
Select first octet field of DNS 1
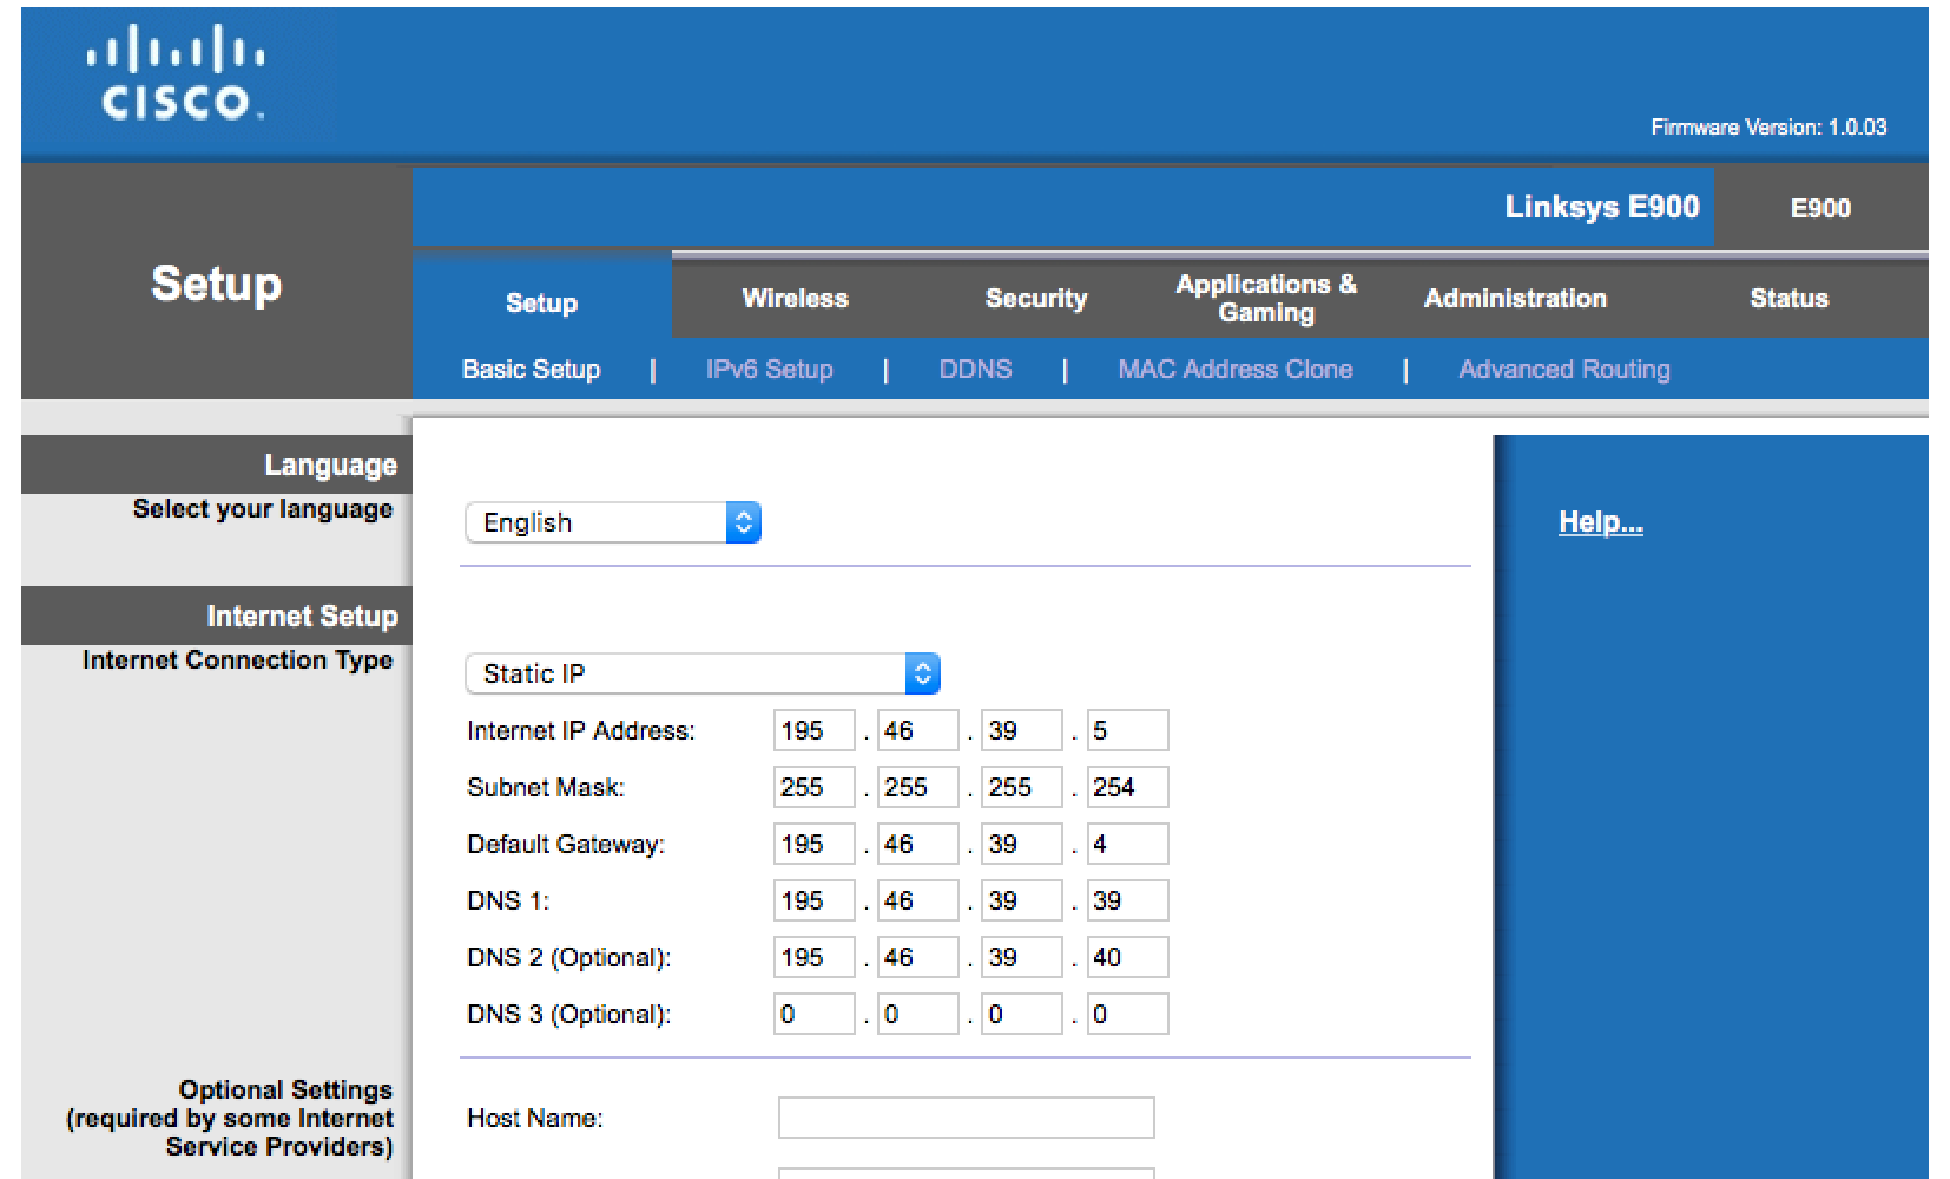coord(813,901)
